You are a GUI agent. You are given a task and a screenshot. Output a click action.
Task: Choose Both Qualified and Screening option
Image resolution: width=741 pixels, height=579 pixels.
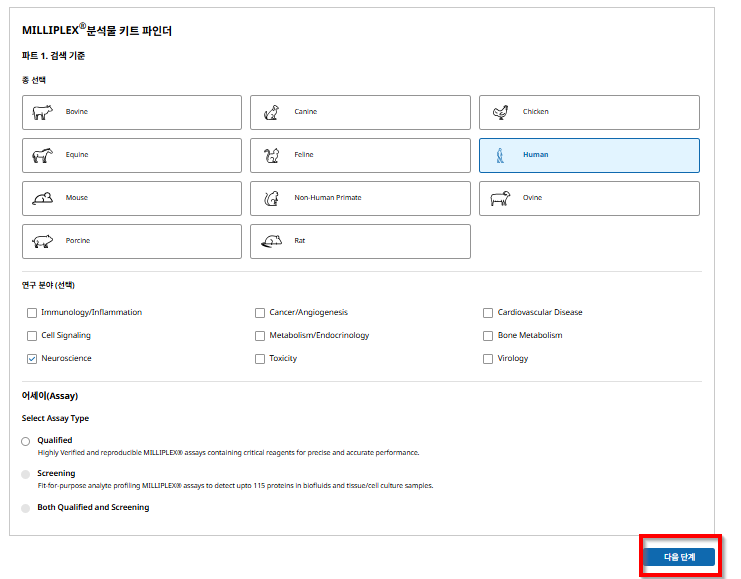26,508
